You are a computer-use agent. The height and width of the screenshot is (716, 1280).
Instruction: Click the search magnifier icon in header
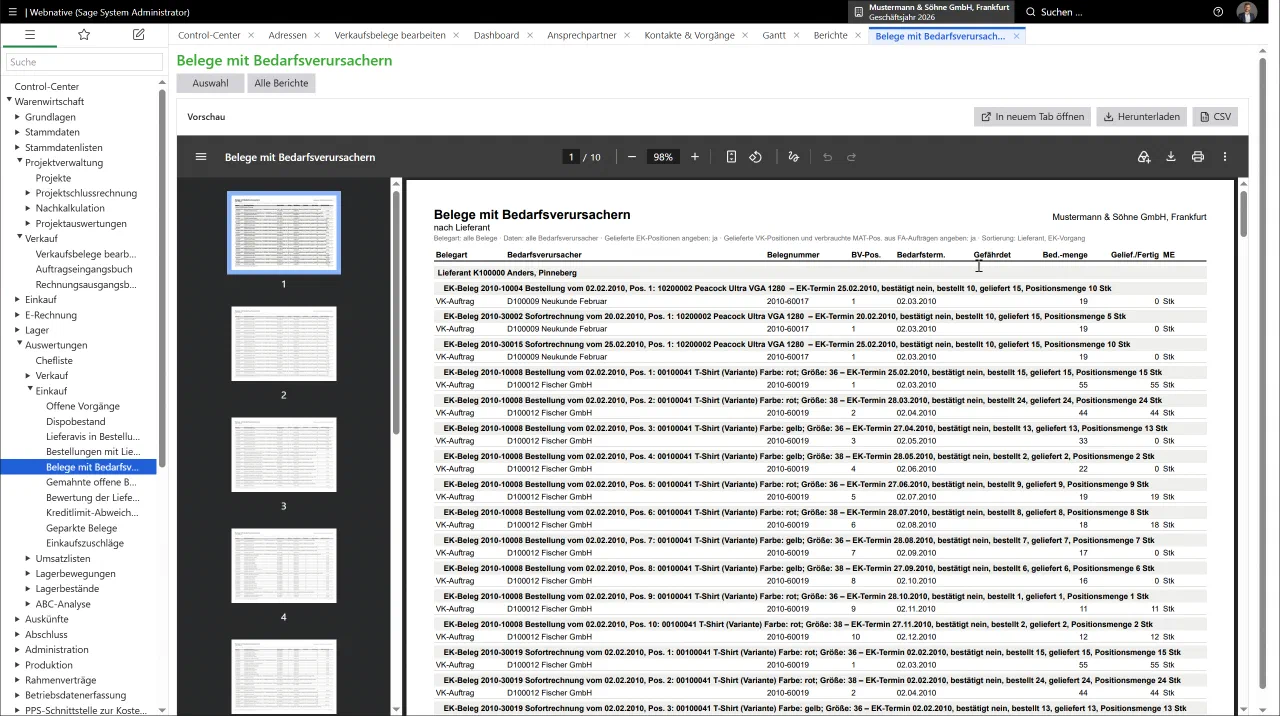click(x=1031, y=12)
